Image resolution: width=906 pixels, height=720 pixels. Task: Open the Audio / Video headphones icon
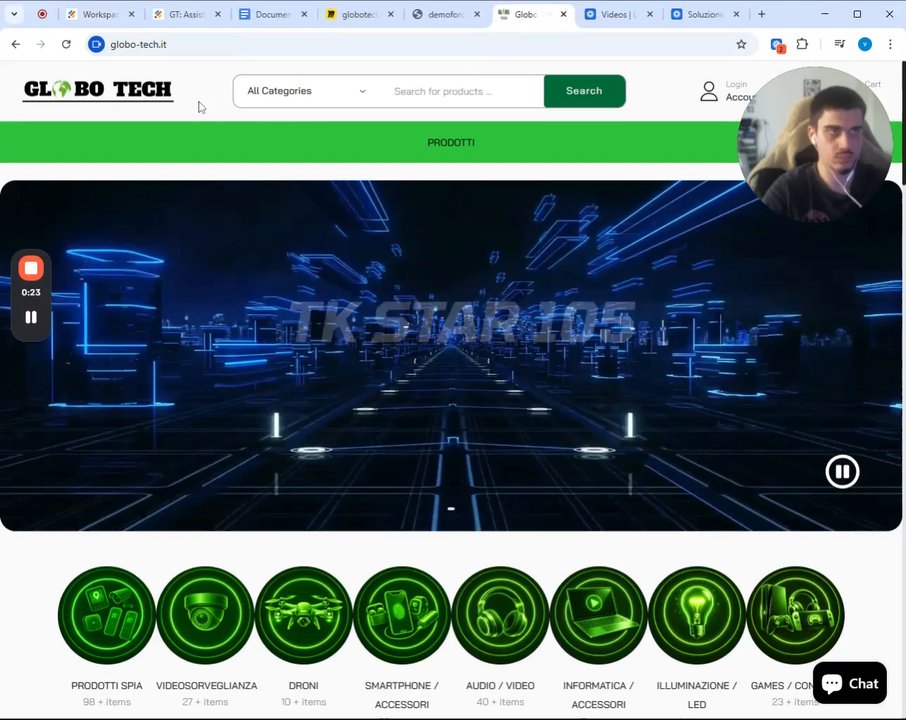coord(500,615)
